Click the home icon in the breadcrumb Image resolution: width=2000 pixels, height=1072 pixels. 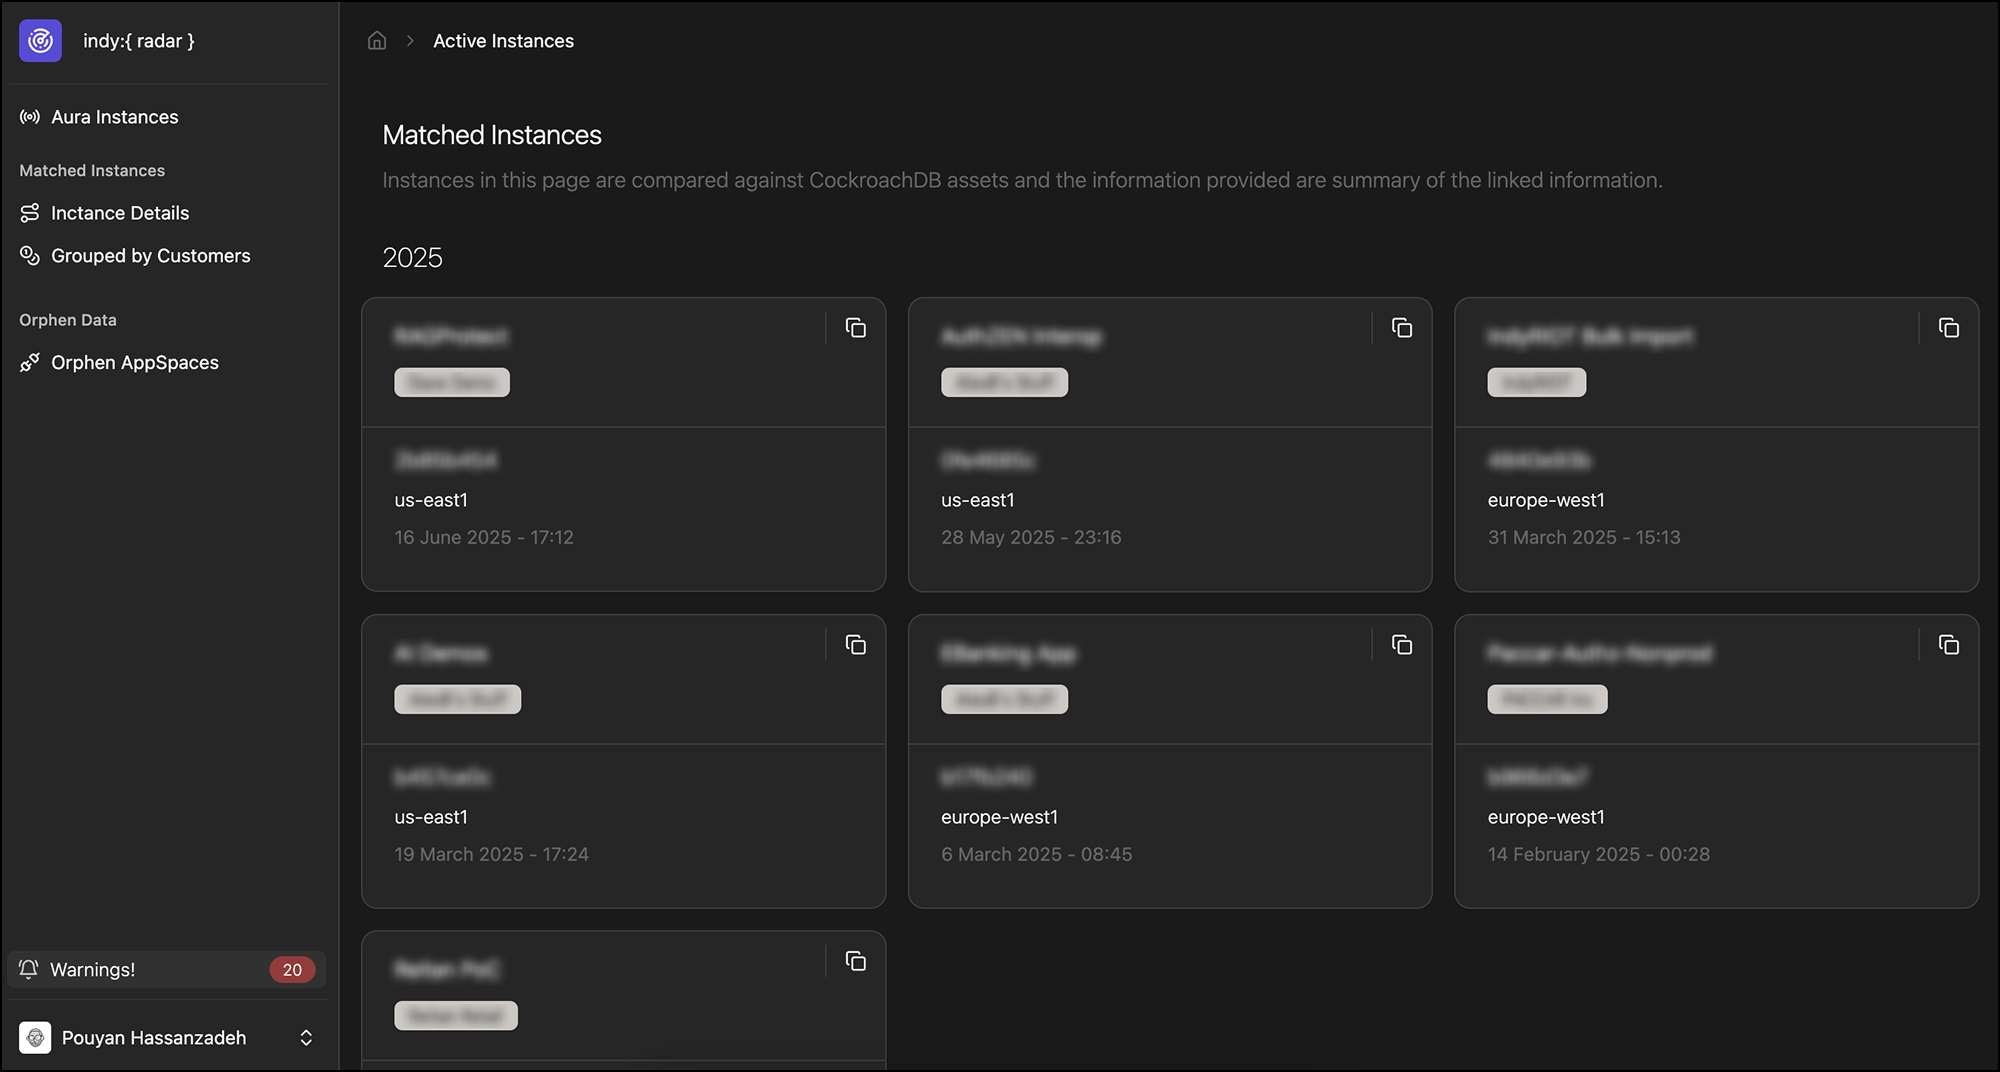click(x=377, y=40)
